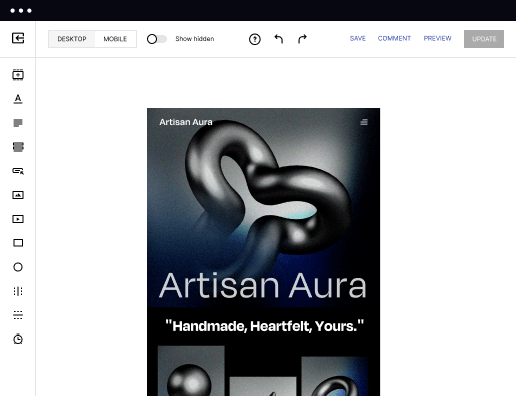Insert a horizontal divider line icon
Image resolution: width=516 pixels, height=396 pixels.
pyautogui.click(x=18, y=315)
